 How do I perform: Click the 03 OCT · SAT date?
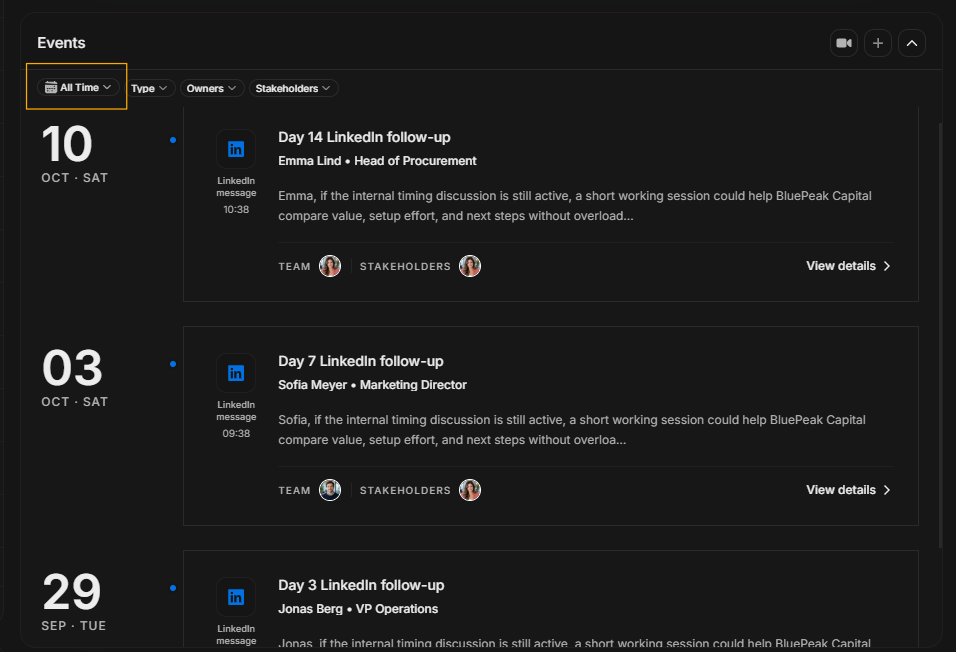74,377
